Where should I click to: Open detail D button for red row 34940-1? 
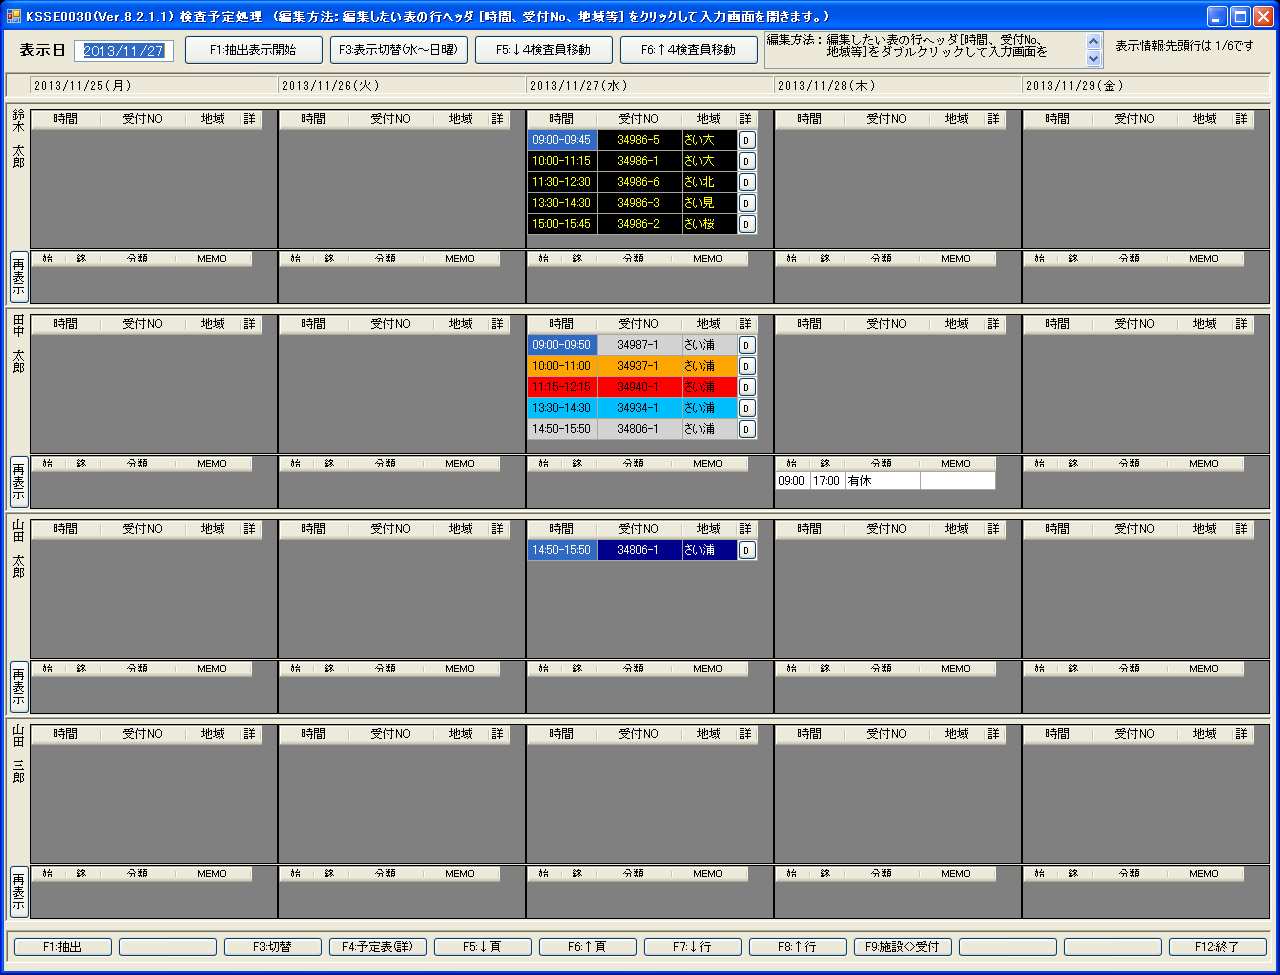tap(747, 387)
